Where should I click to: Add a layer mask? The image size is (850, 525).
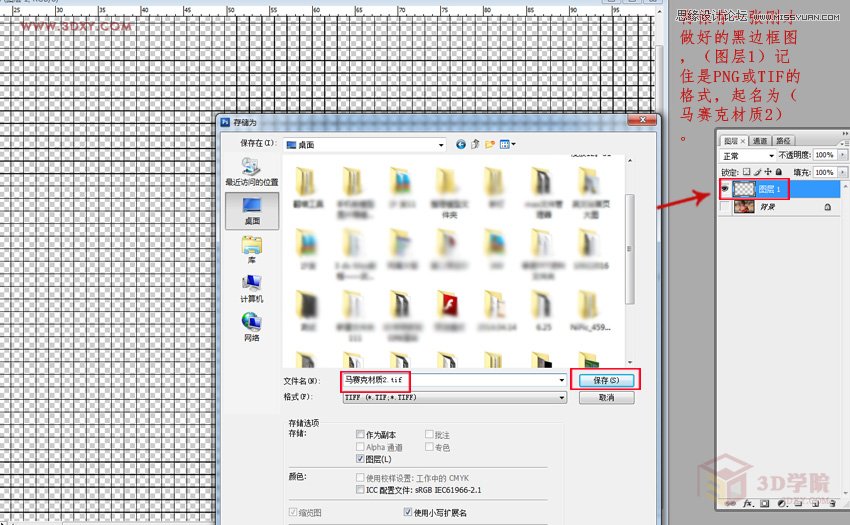click(x=764, y=503)
